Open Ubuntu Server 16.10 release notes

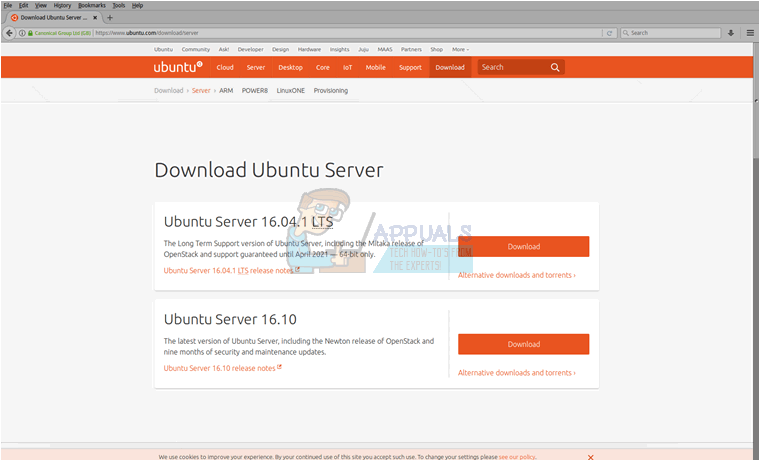[223, 368]
